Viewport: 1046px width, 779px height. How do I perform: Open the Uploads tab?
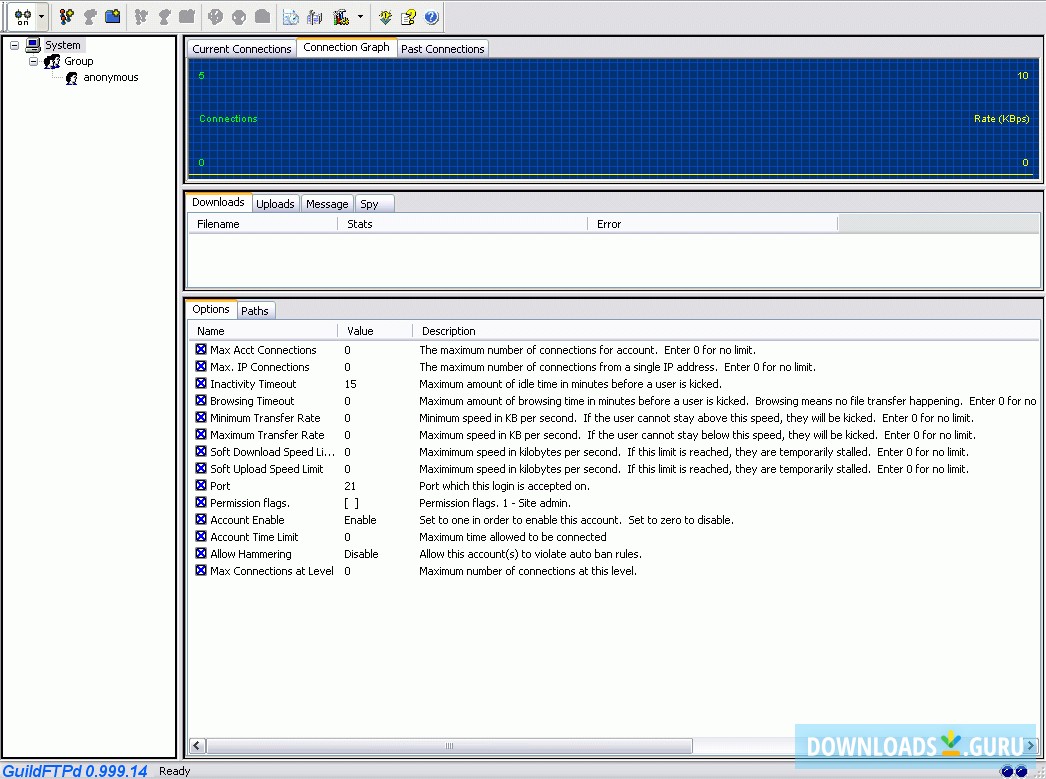click(x=275, y=204)
